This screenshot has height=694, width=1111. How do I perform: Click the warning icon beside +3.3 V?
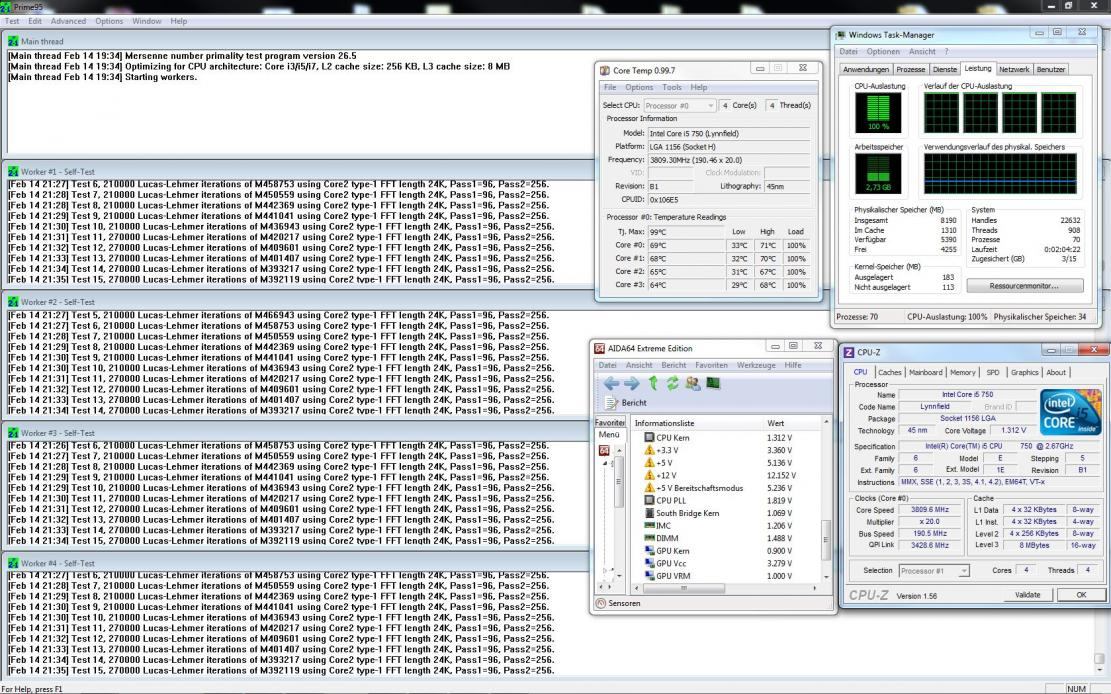click(648, 450)
